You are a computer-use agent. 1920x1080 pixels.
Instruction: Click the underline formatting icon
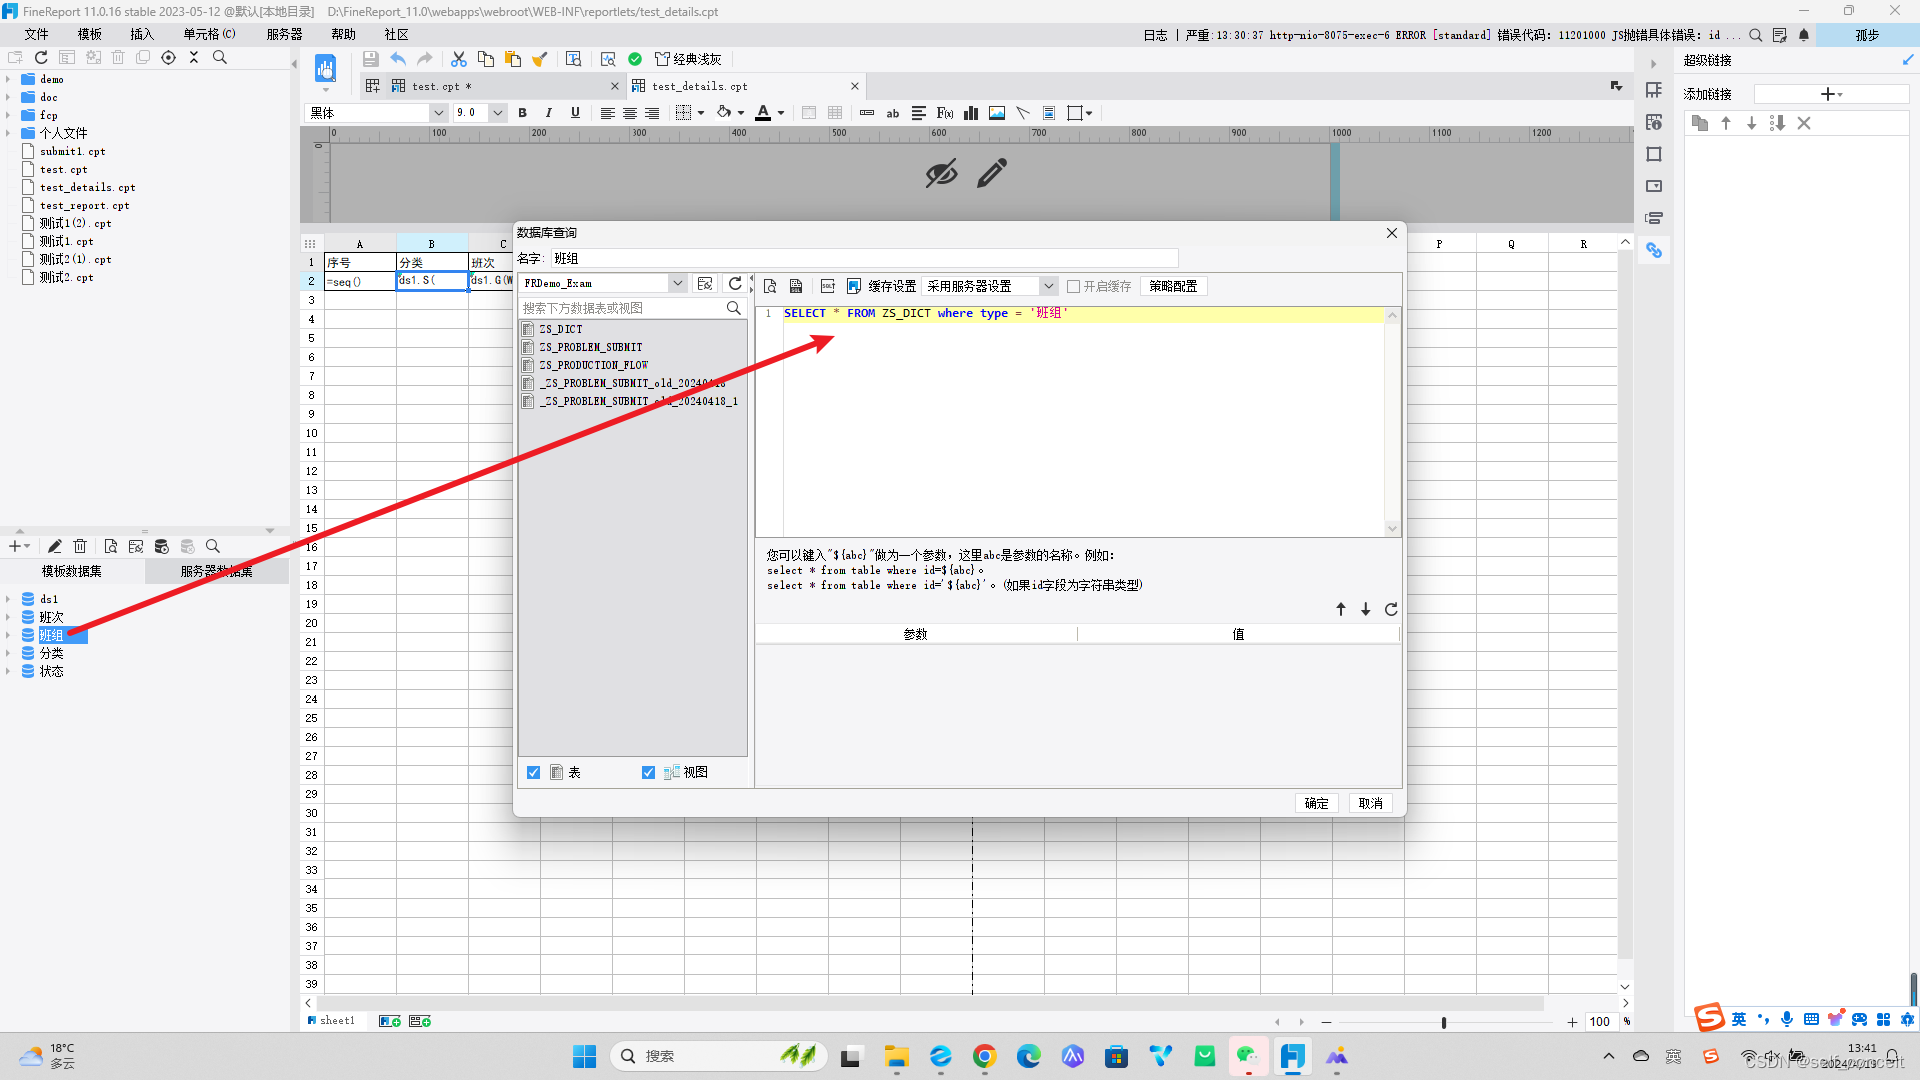click(x=574, y=112)
